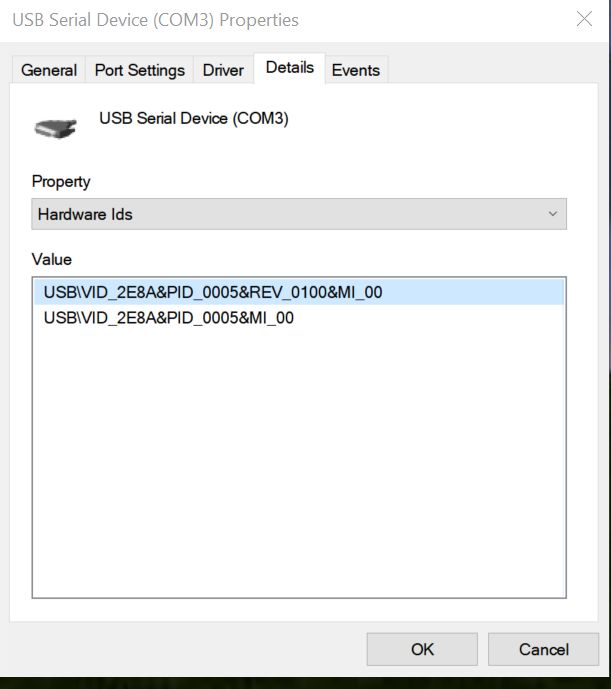
Task: Click the device name USB Serial Device (COM3)
Action: tap(194, 119)
